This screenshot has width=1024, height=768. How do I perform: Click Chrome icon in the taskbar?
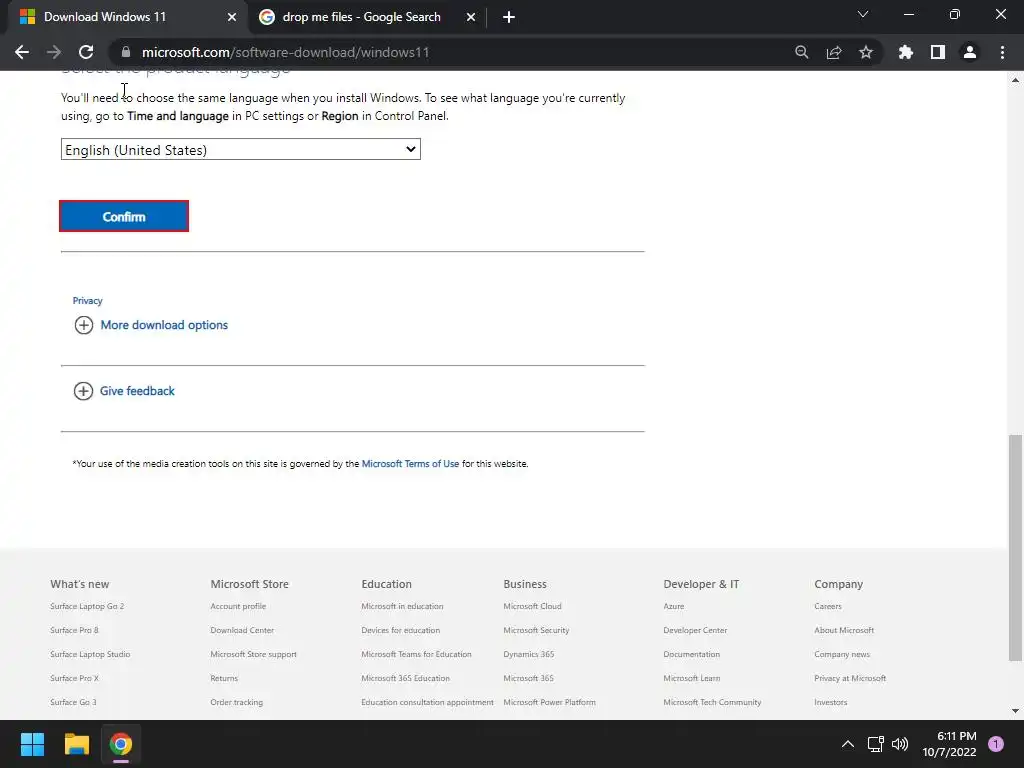121,744
